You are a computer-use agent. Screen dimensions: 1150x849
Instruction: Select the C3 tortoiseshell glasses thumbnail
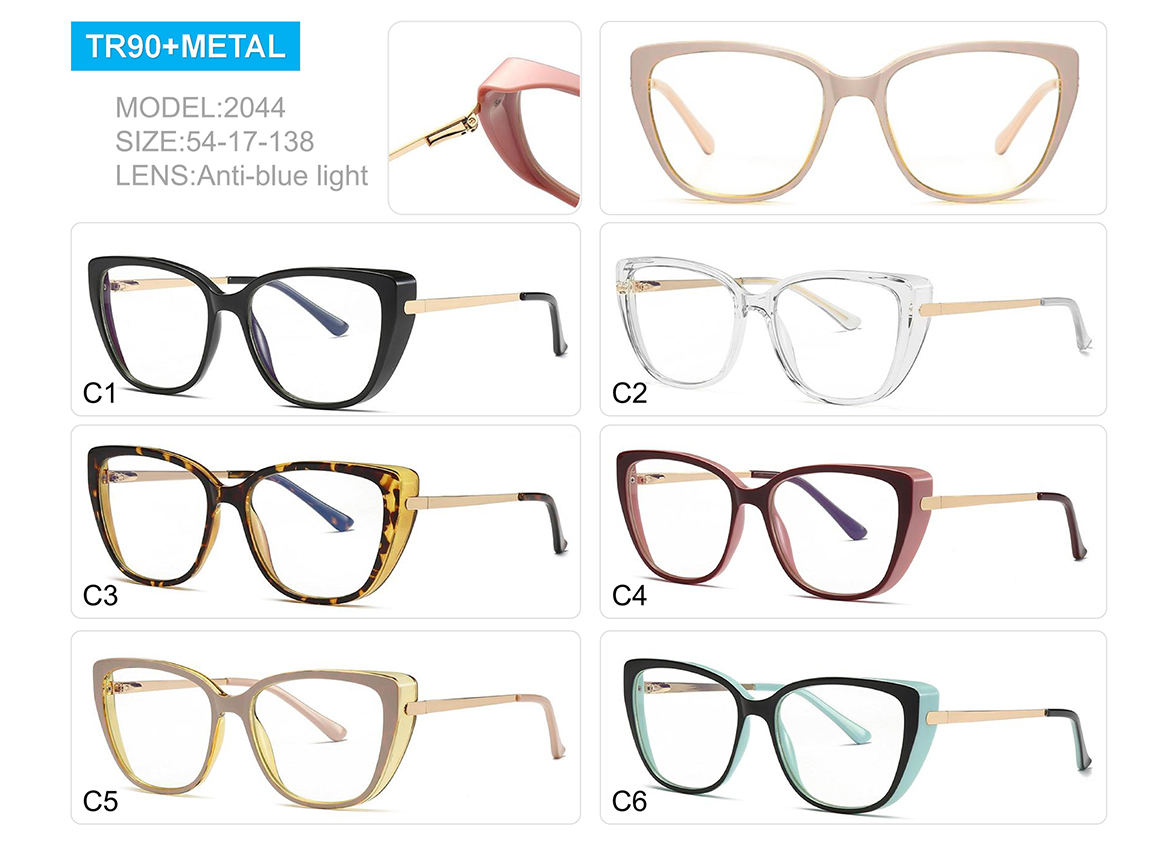coord(326,522)
